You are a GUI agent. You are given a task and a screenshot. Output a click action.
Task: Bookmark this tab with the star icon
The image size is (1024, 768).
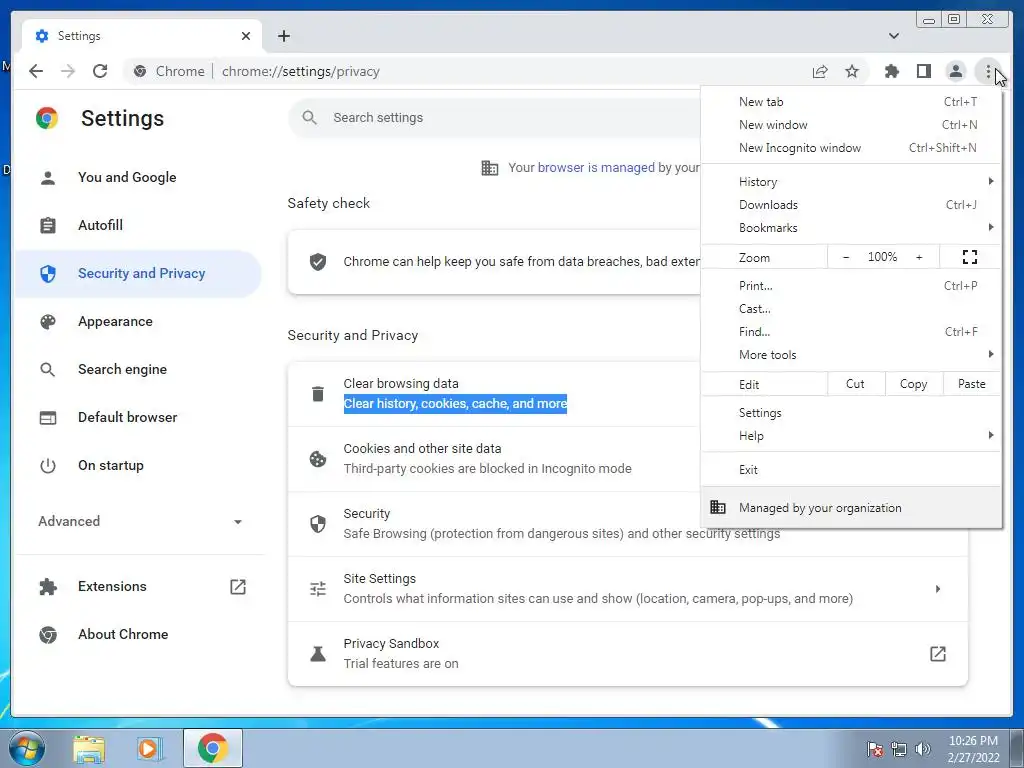[852, 71]
